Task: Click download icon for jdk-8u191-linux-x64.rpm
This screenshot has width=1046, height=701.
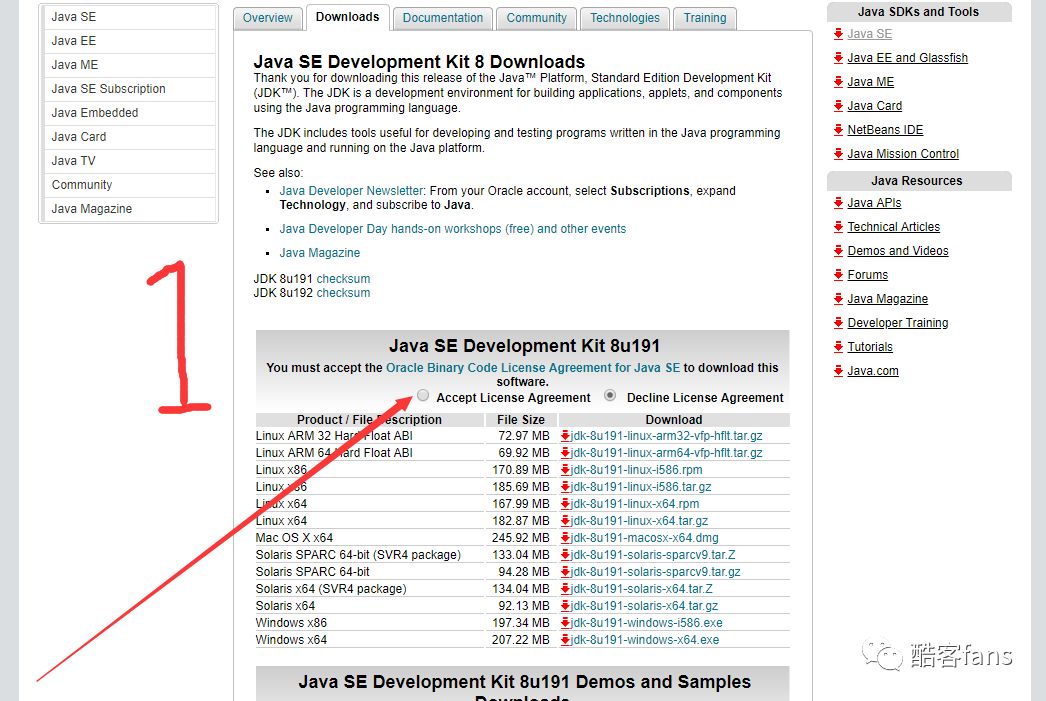Action: pos(565,504)
